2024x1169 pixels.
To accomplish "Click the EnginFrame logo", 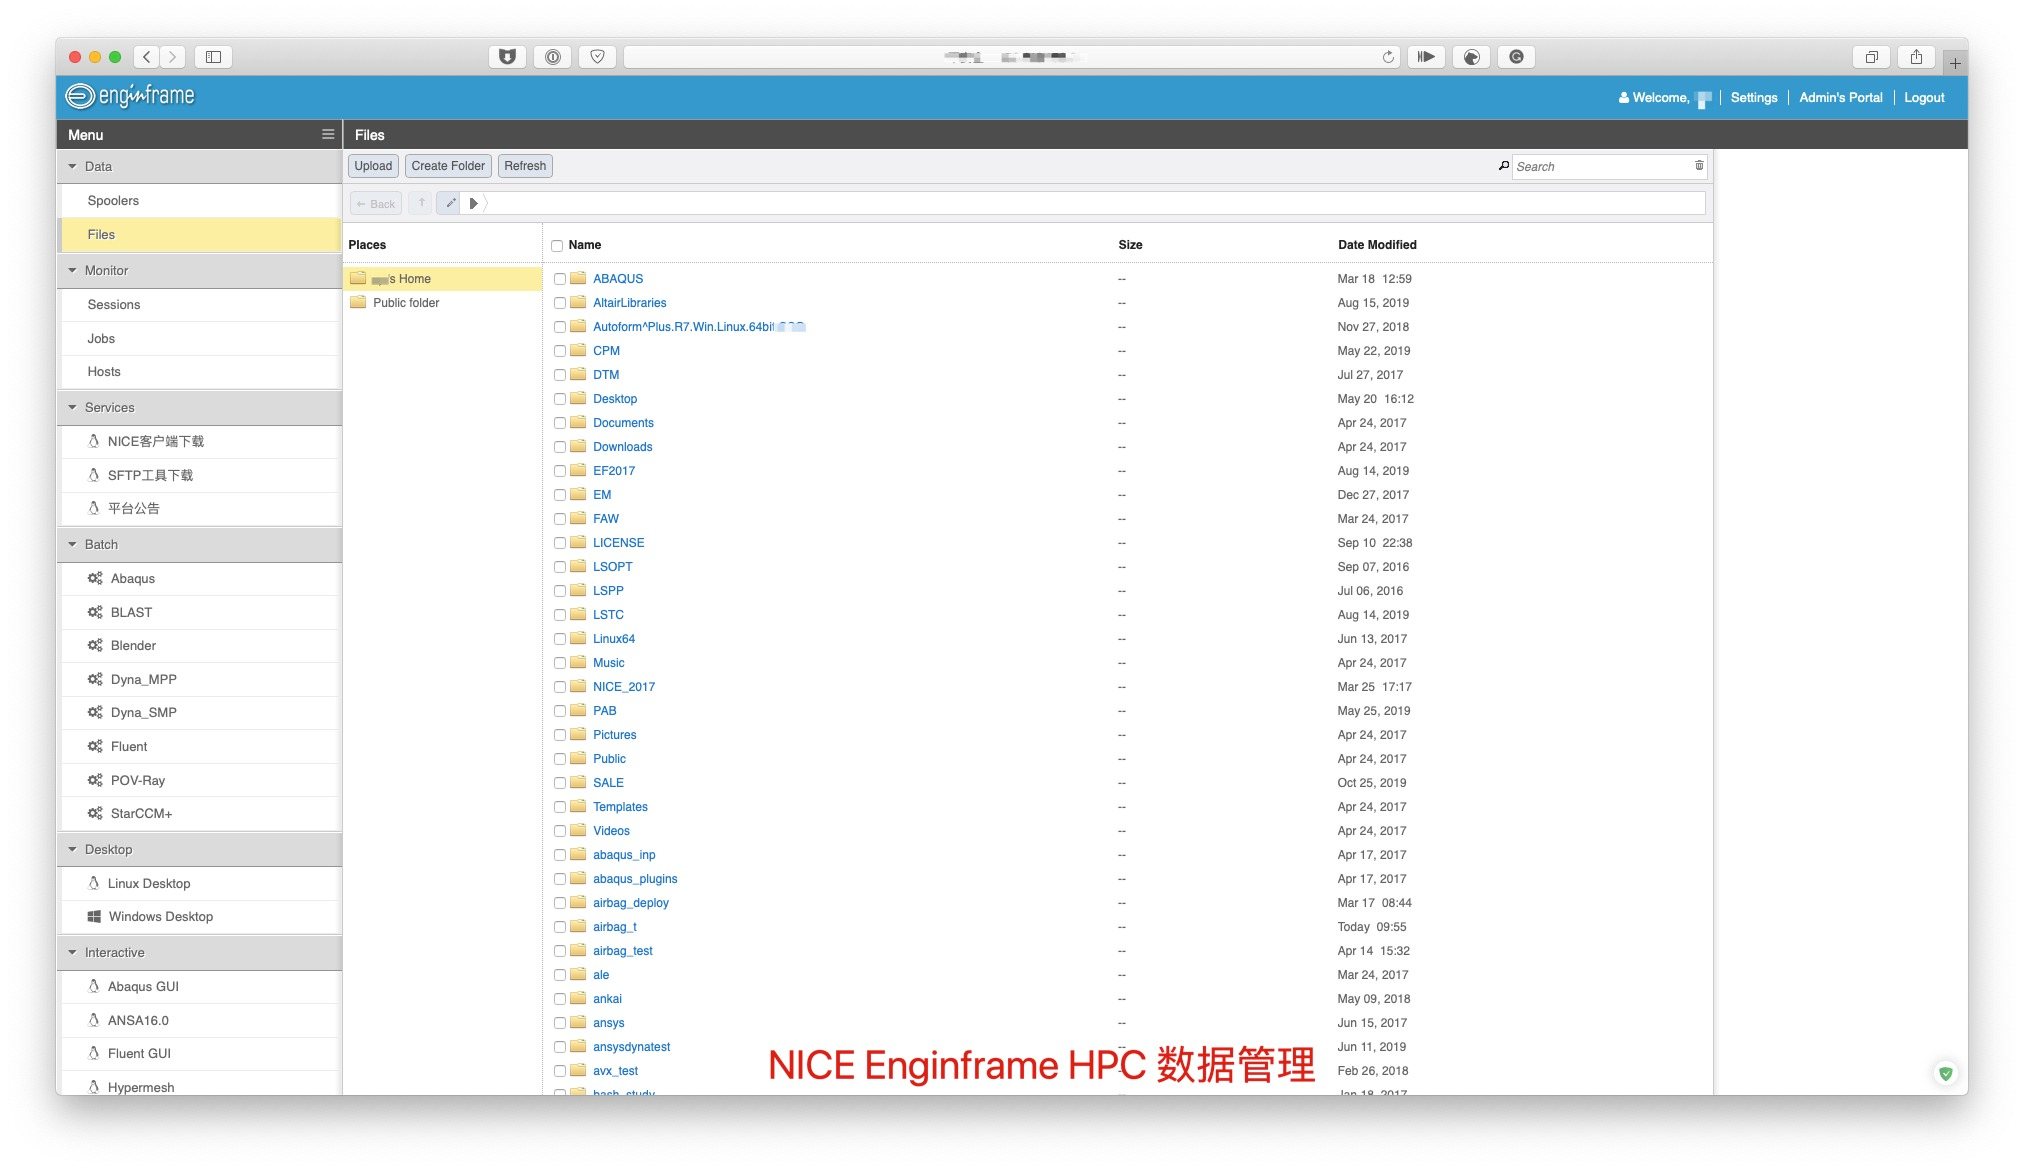I will [130, 96].
